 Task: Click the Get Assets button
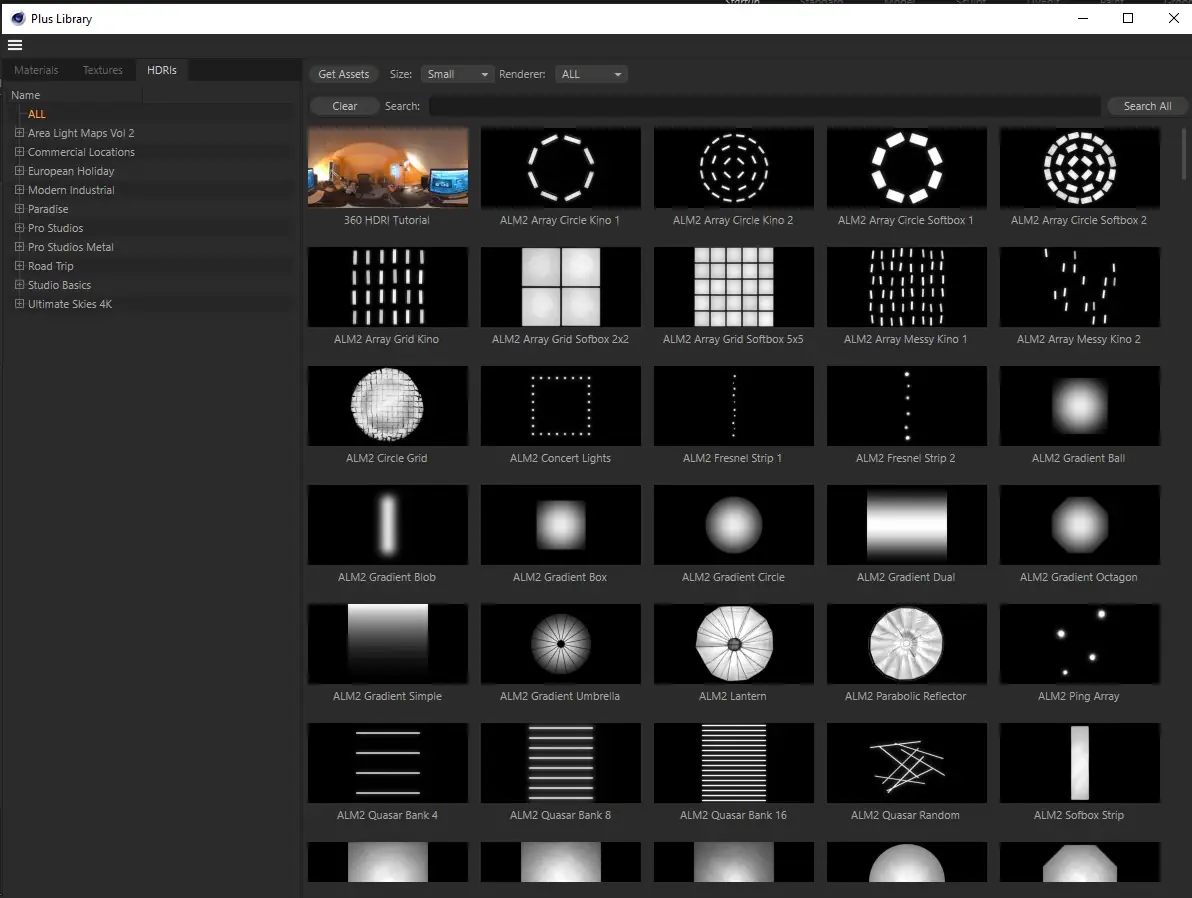pos(344,75)
